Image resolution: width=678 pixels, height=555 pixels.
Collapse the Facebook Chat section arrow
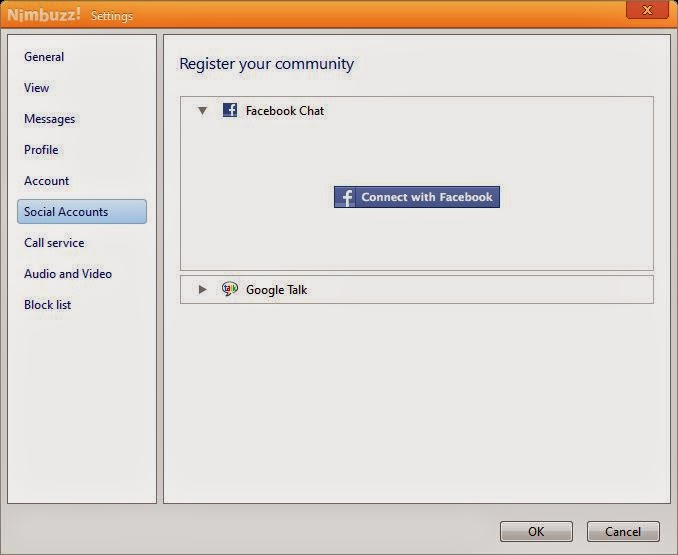click(202, 111)
